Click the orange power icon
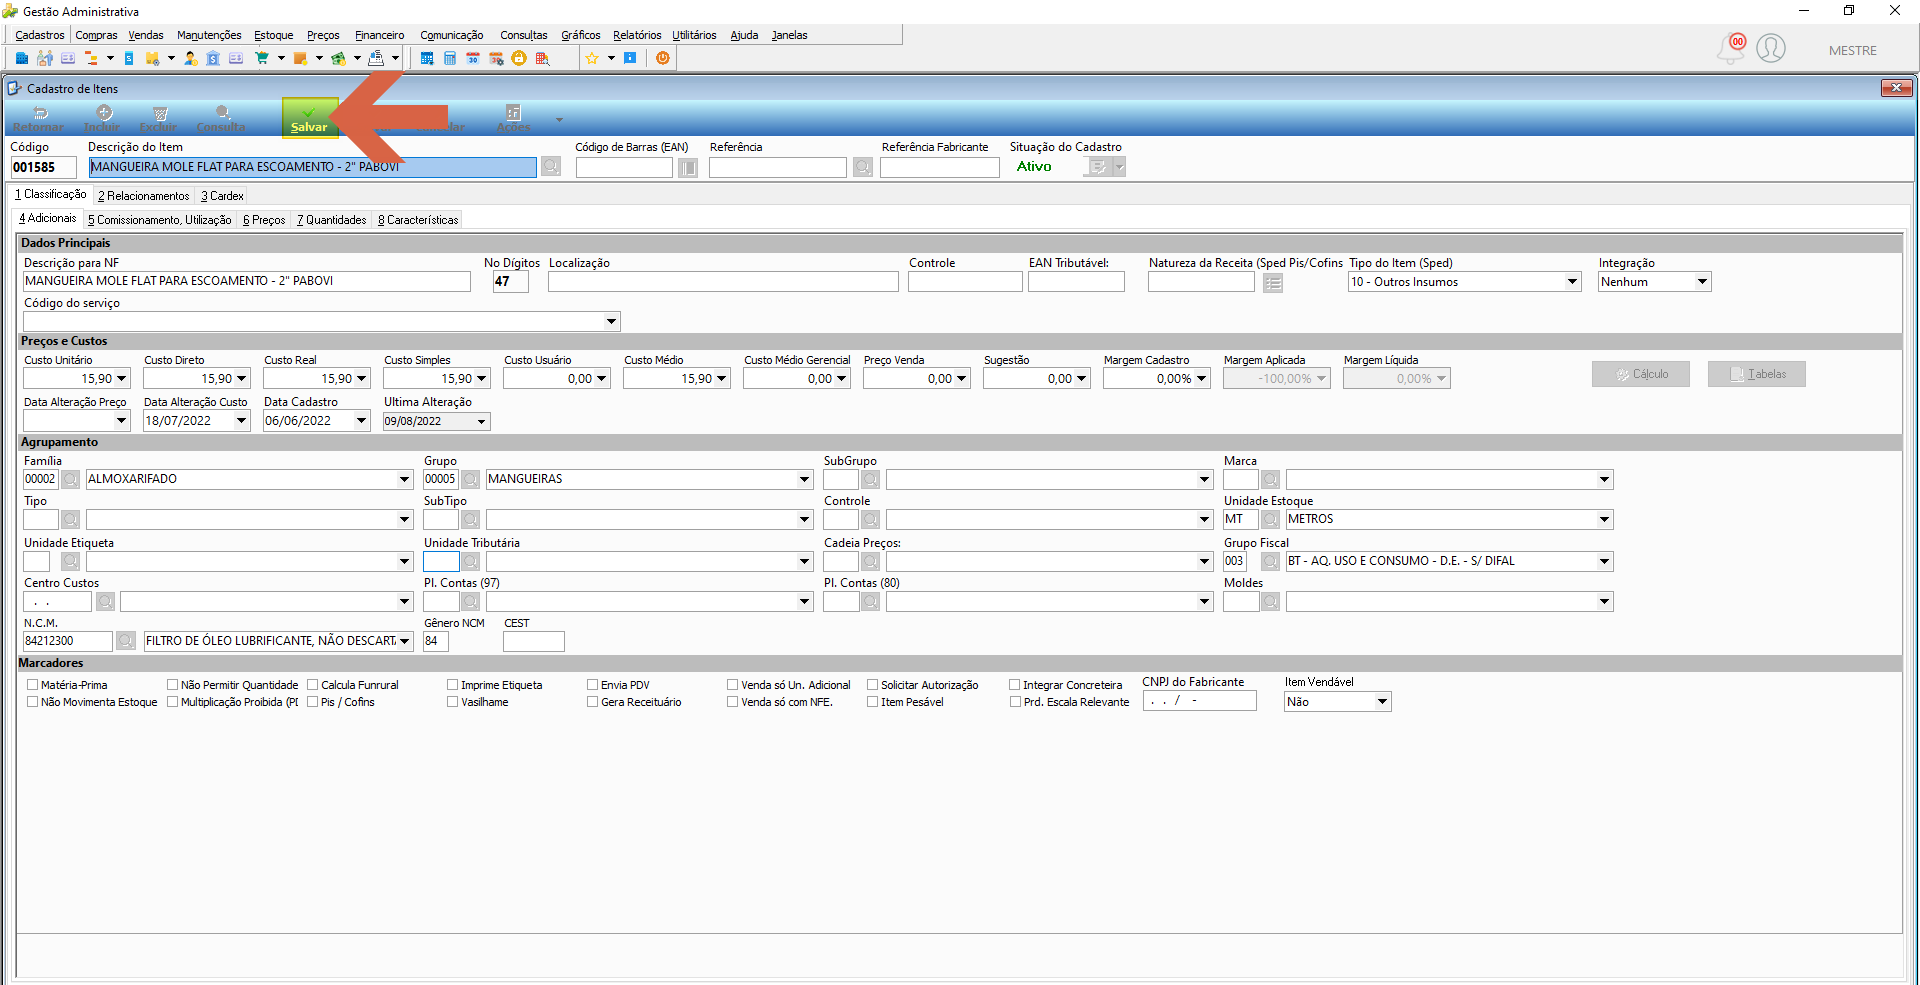 [663, 58]
